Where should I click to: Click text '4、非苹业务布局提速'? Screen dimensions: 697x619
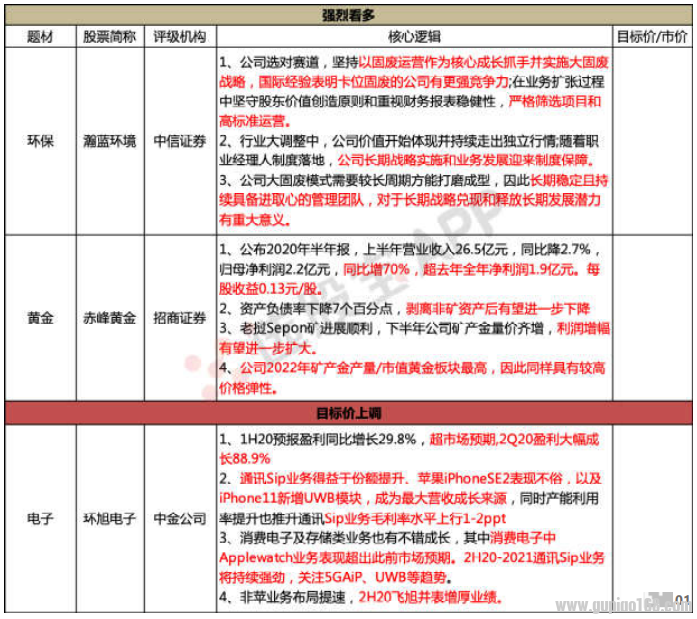(x=282, y=597)
